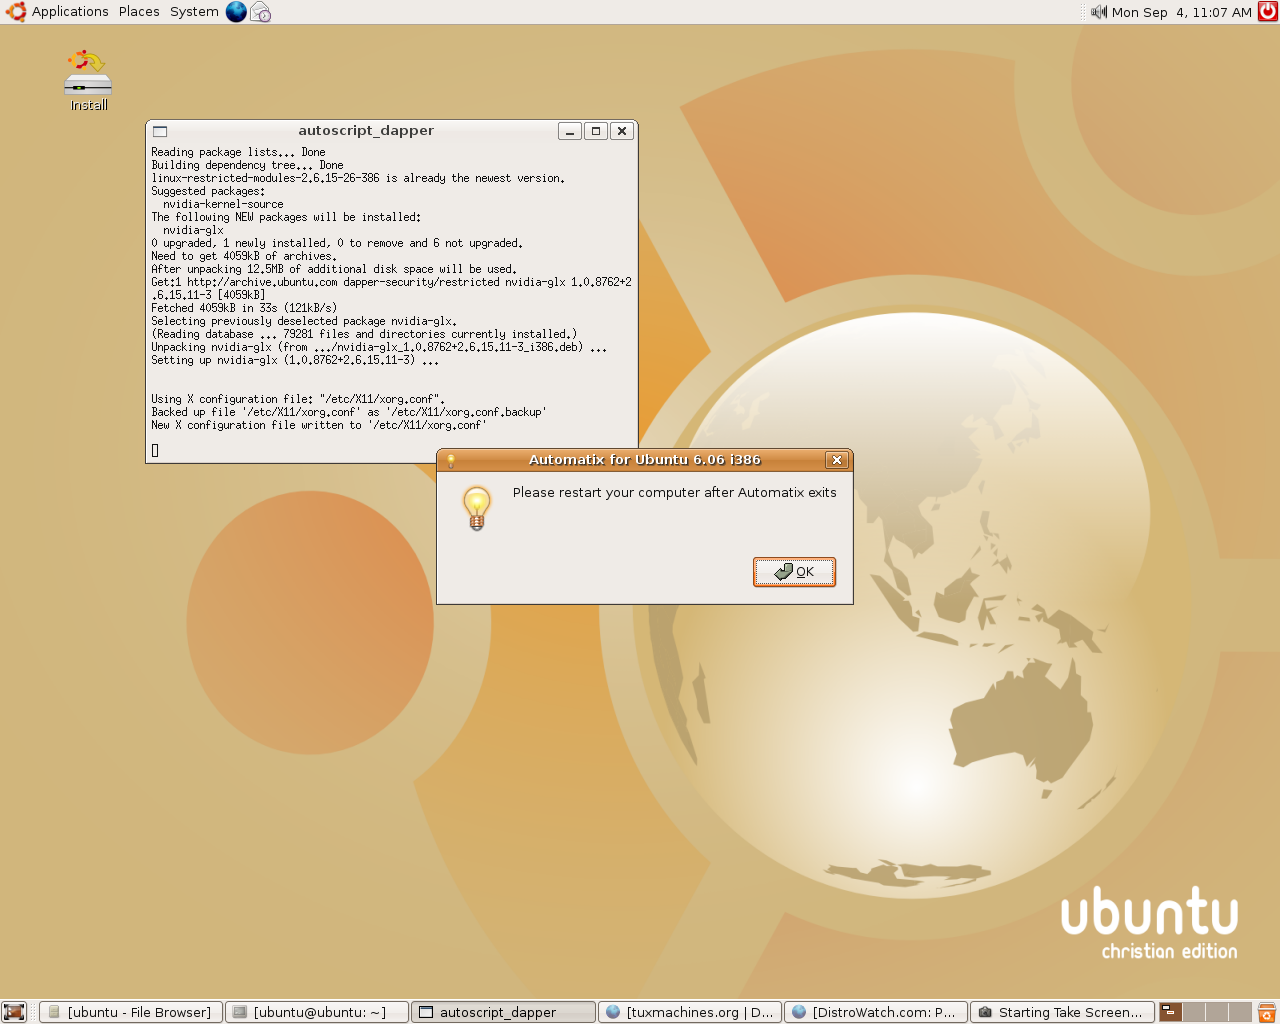Click the red power quit button
This screenshot has height=1024, width=1280.
[1267, 12]
